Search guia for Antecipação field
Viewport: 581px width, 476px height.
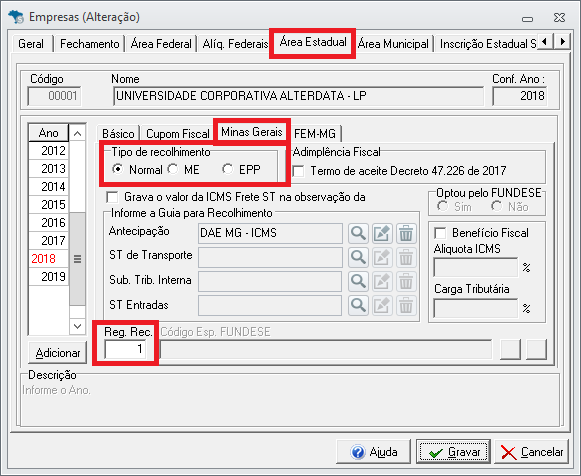coord(358,233)
